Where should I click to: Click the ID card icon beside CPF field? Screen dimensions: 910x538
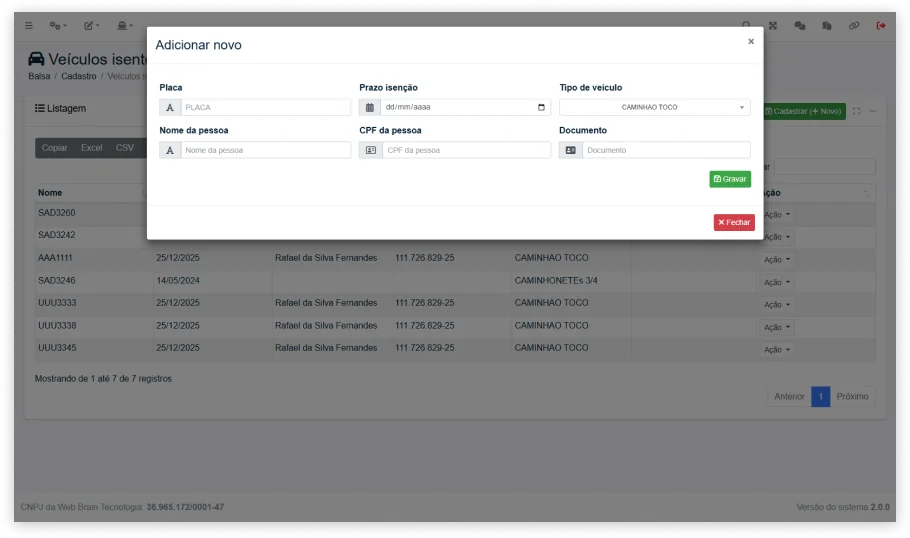point(371,150)
